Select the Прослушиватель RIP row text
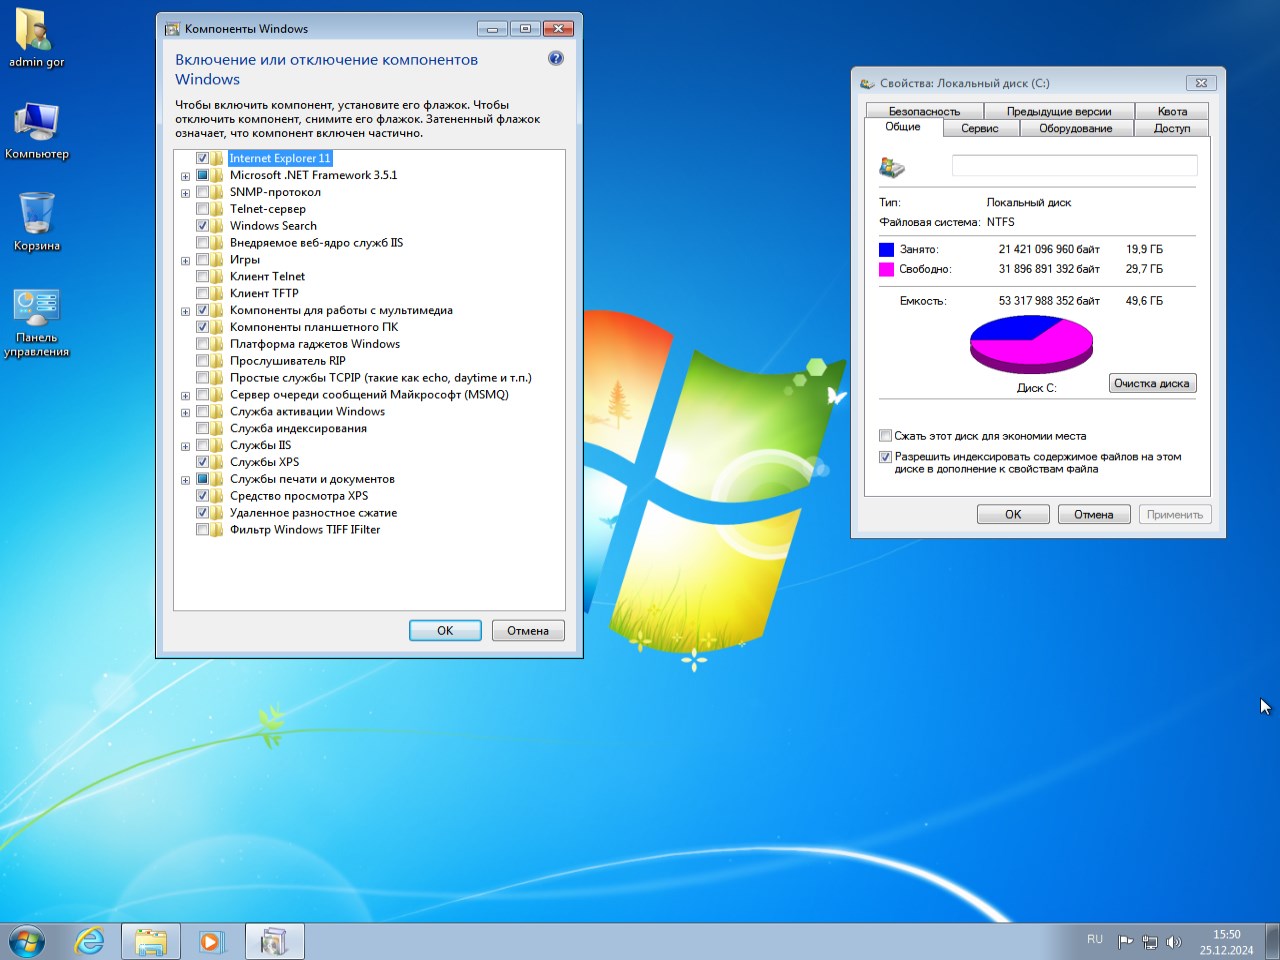The height and width of the screenshot is (960, 1280). [x=288, y=361]
